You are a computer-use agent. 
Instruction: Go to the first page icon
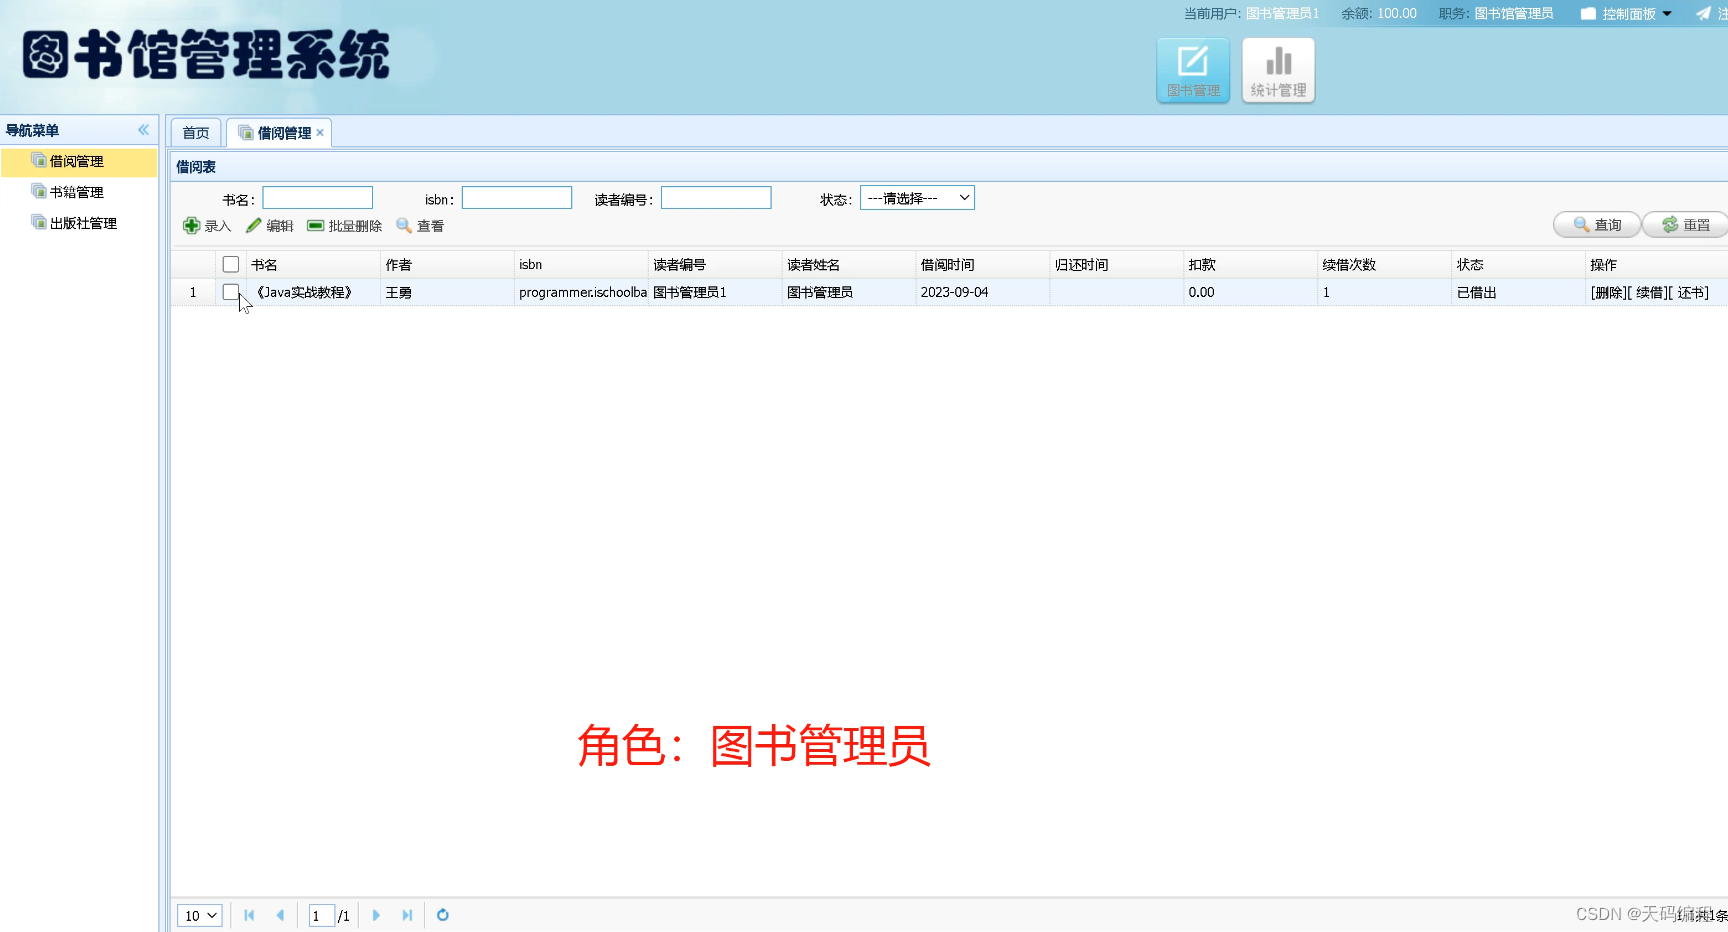(x=249, y=915)
